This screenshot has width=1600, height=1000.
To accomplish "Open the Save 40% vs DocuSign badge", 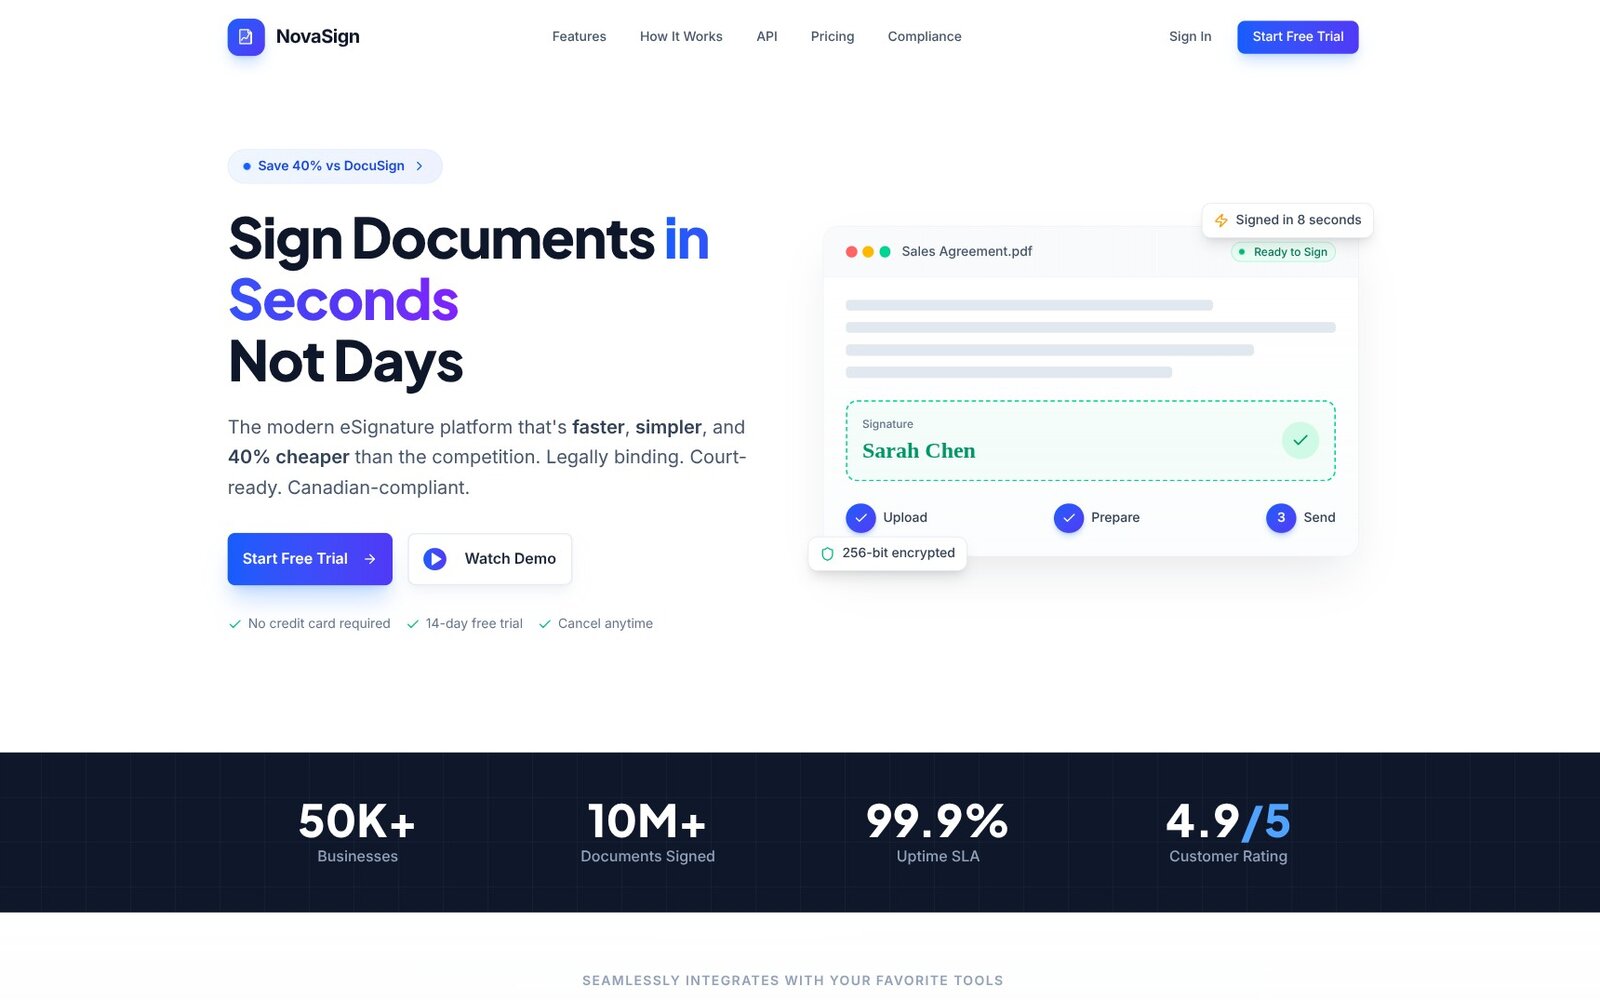I will (335, 166).
